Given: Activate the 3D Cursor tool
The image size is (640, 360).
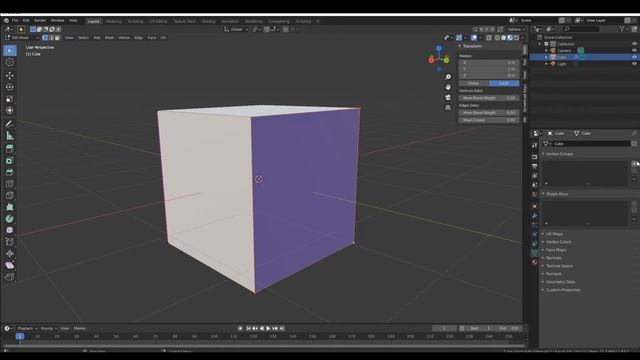Looking at the screenshot, I should (x=10, y=62).
